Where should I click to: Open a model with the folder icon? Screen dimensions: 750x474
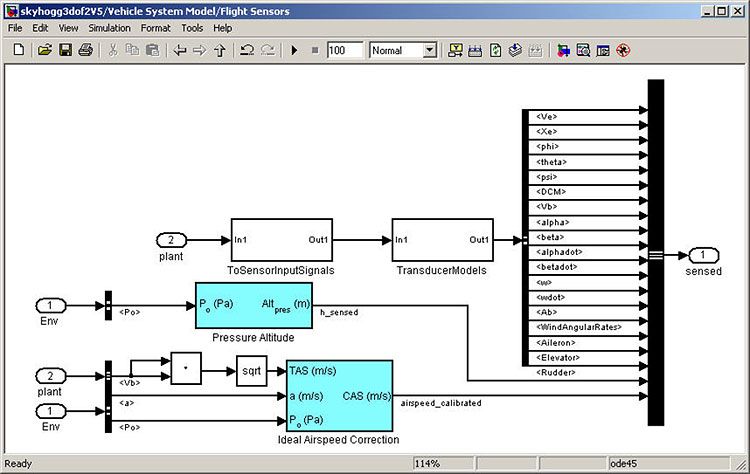(x=44, y=50)
